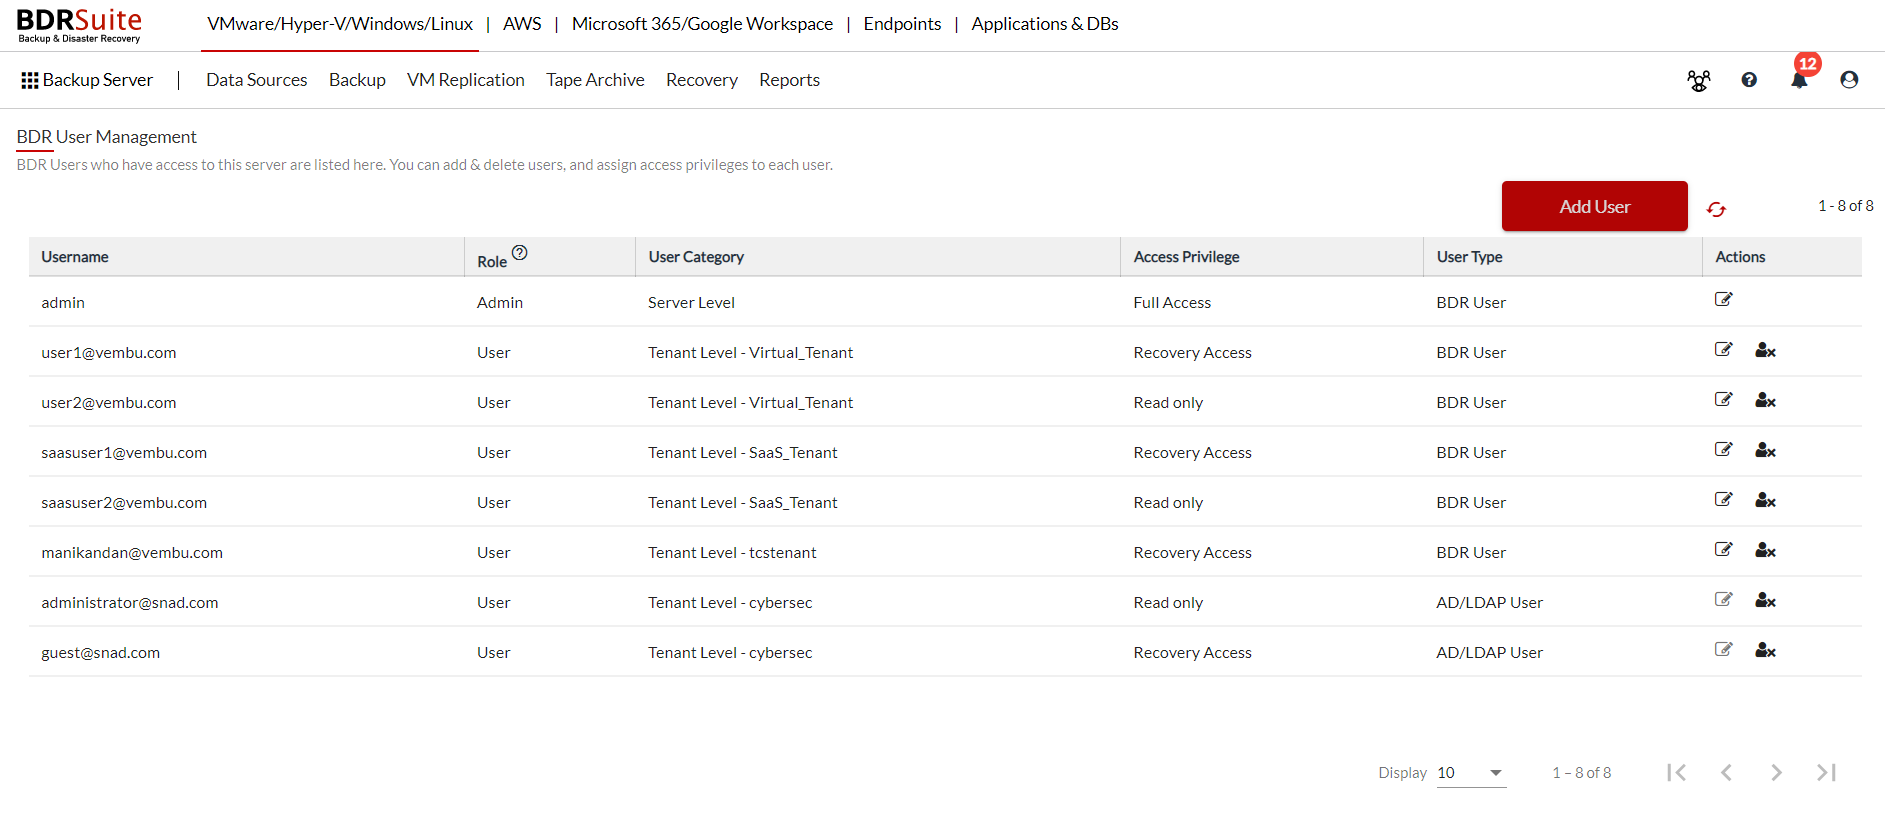Go to the next page
The height and width of the screenshot is (828, 1885).
[x=1776, y=772]
